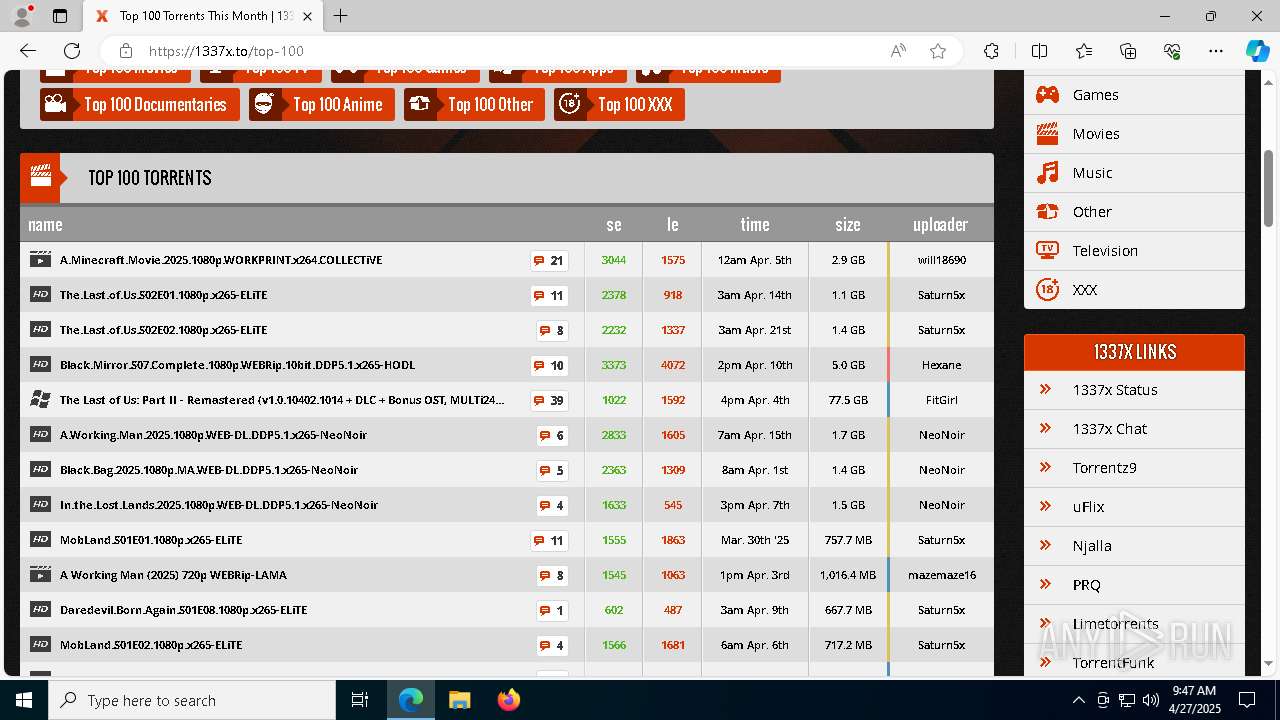Open the 1337x Chat link
This screenshot has height=720, width=1280.
(1110, 429)
